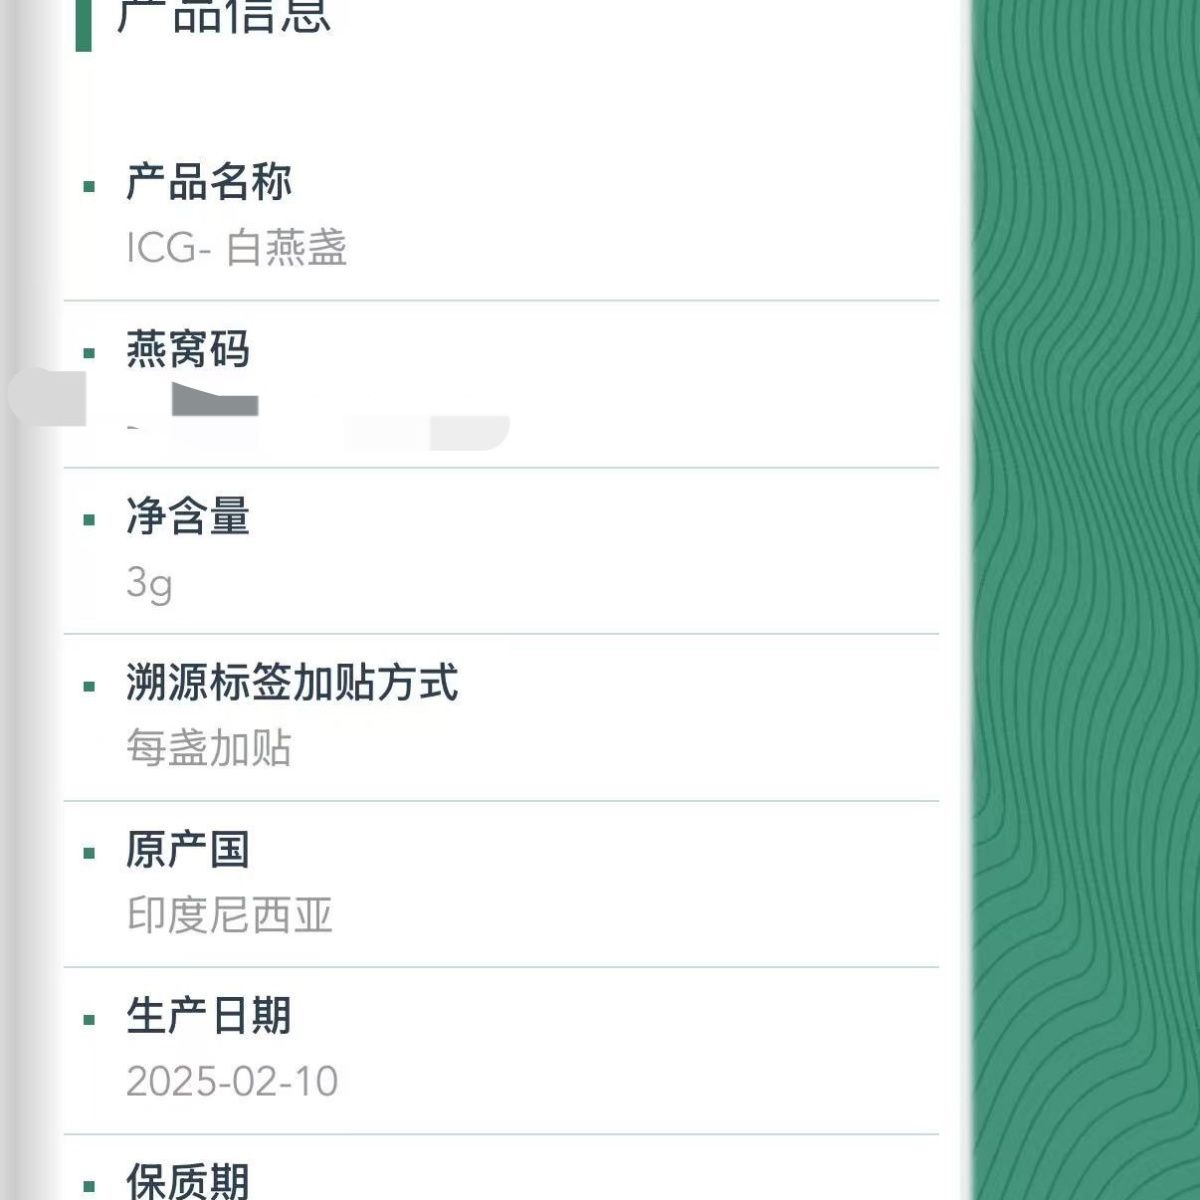Click the 印度尼西亚 origin country value

[230, 915]
